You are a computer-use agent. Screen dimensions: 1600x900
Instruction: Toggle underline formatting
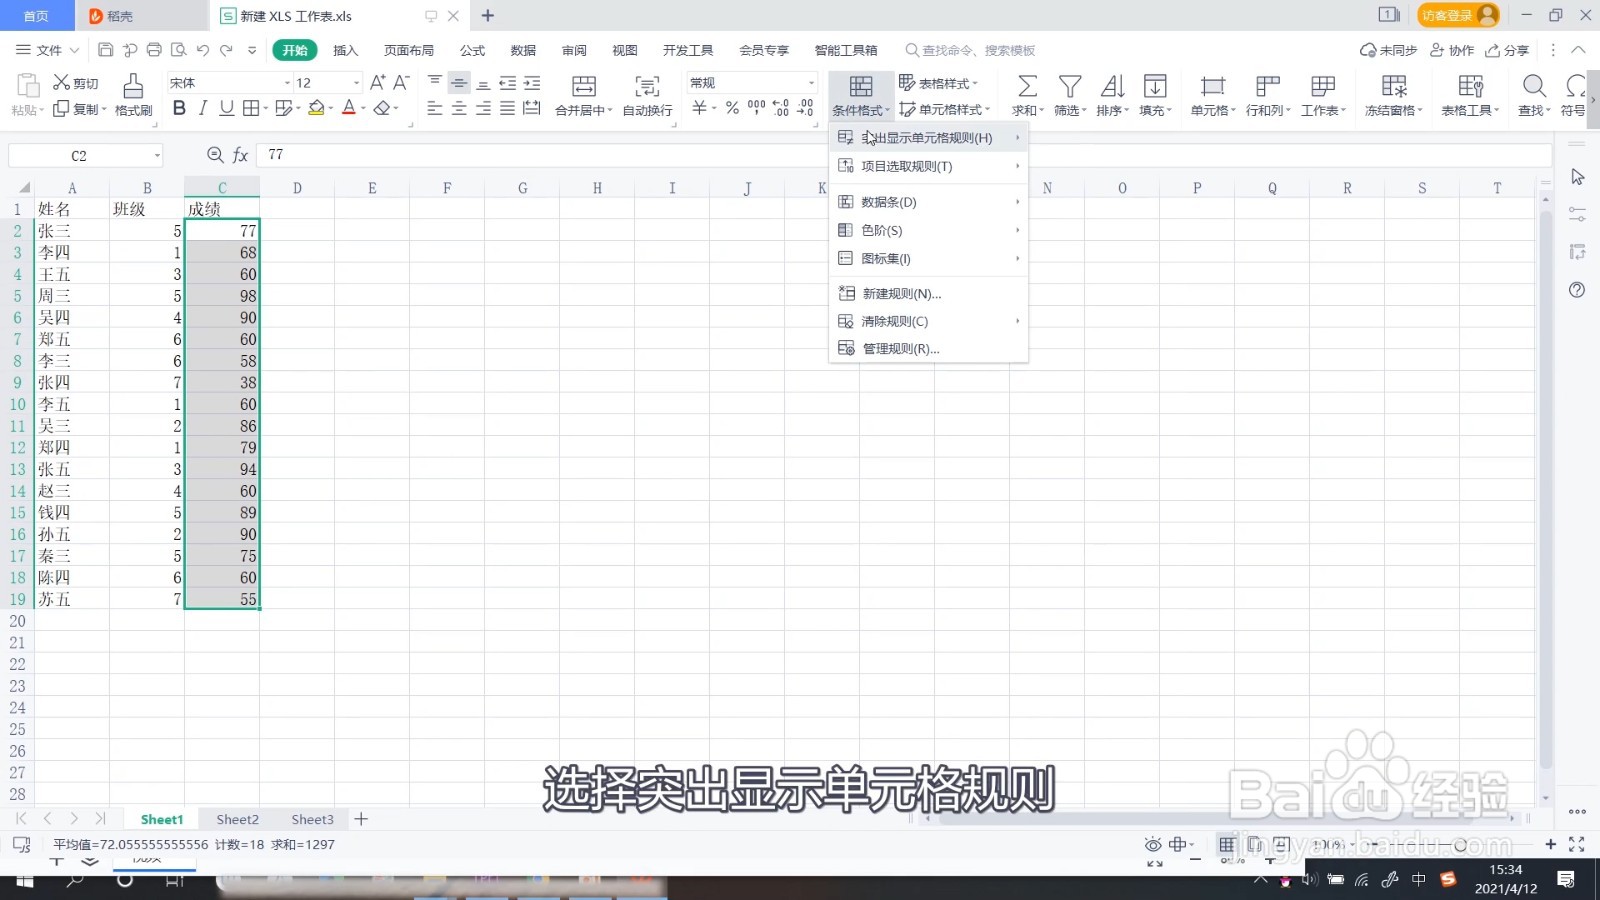point(227,108)
